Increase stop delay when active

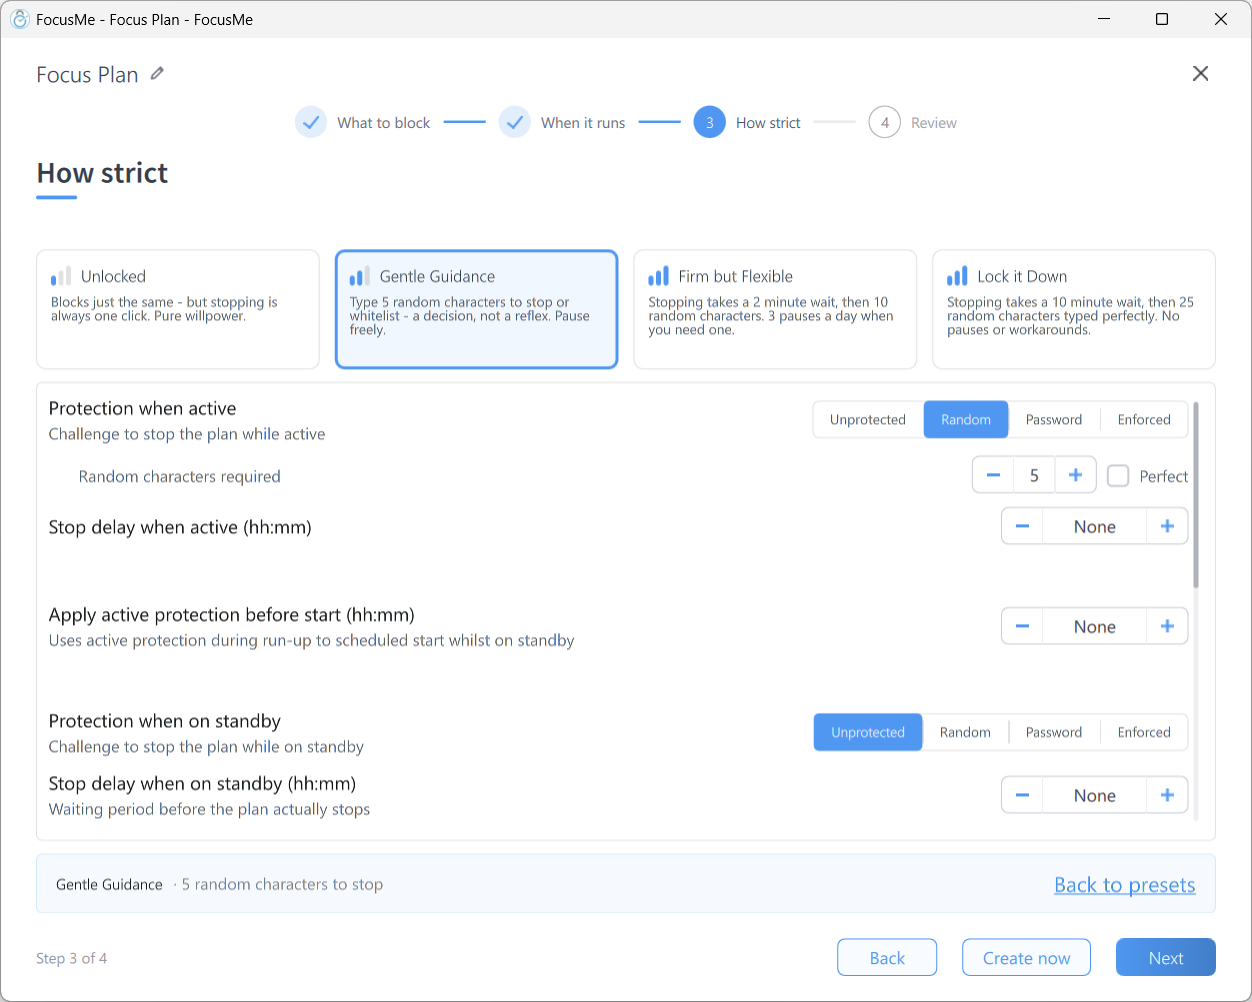(x=1167, y=526)
